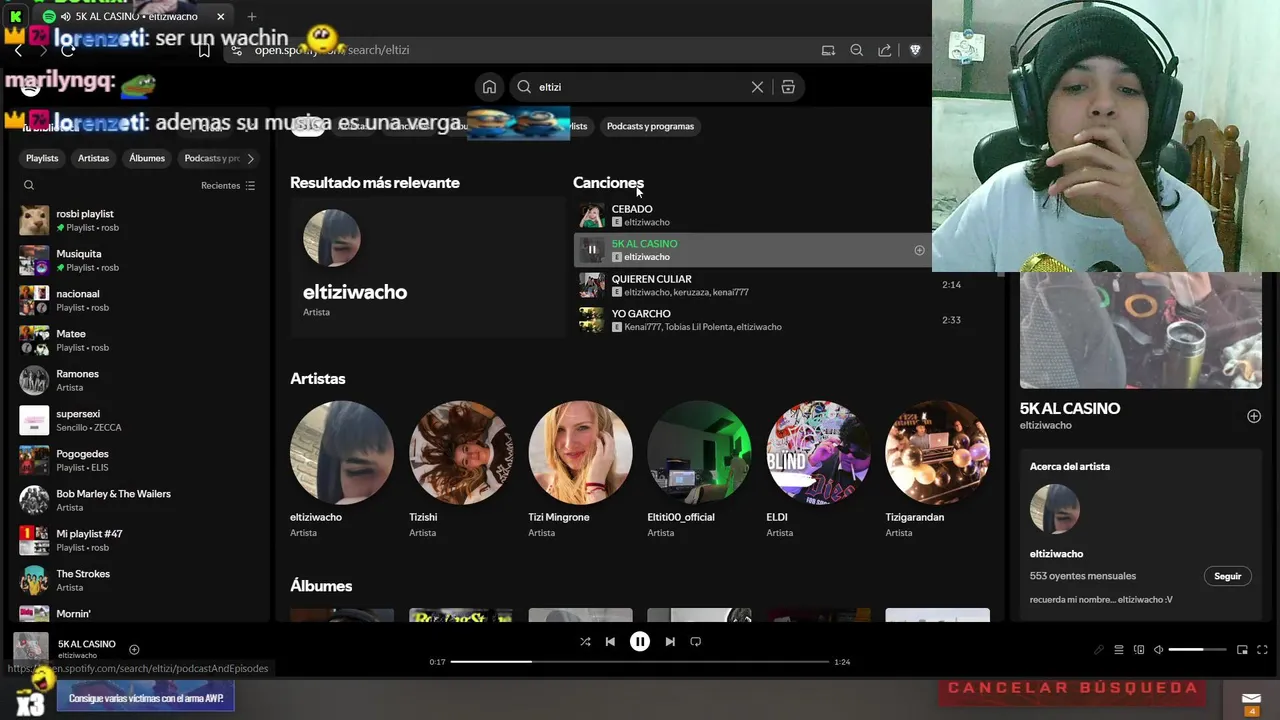Viewport: 1280px width, 720px height.
Task: Click the Canciones section heading
Action: (608, 182)
